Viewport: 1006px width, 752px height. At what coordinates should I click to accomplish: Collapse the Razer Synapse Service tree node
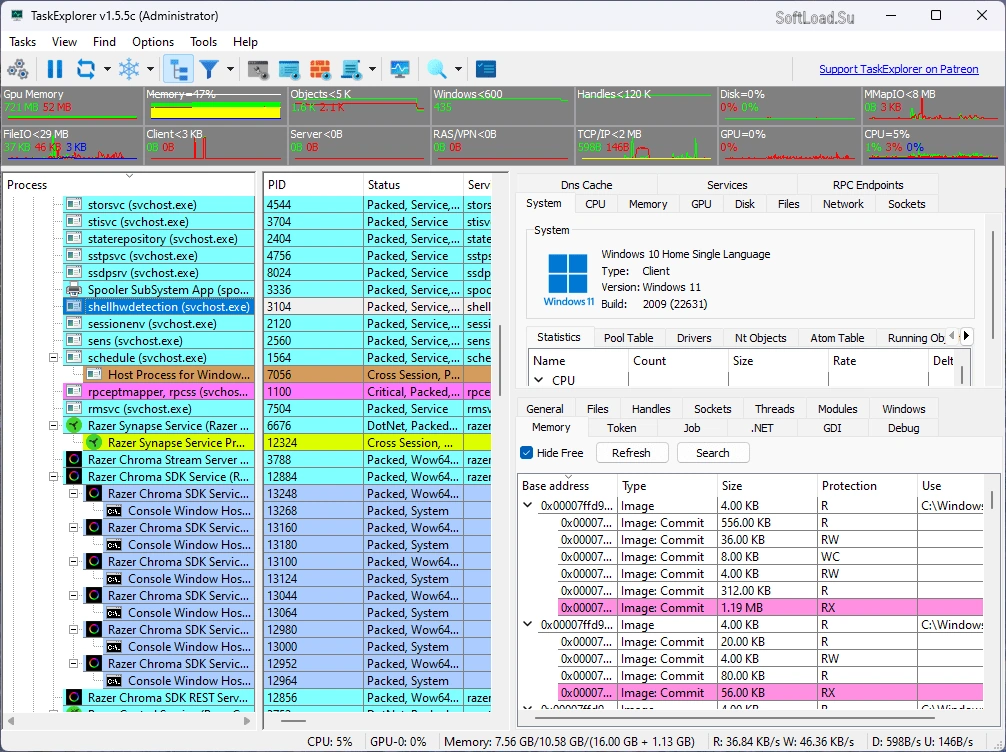tap(54, 425)
